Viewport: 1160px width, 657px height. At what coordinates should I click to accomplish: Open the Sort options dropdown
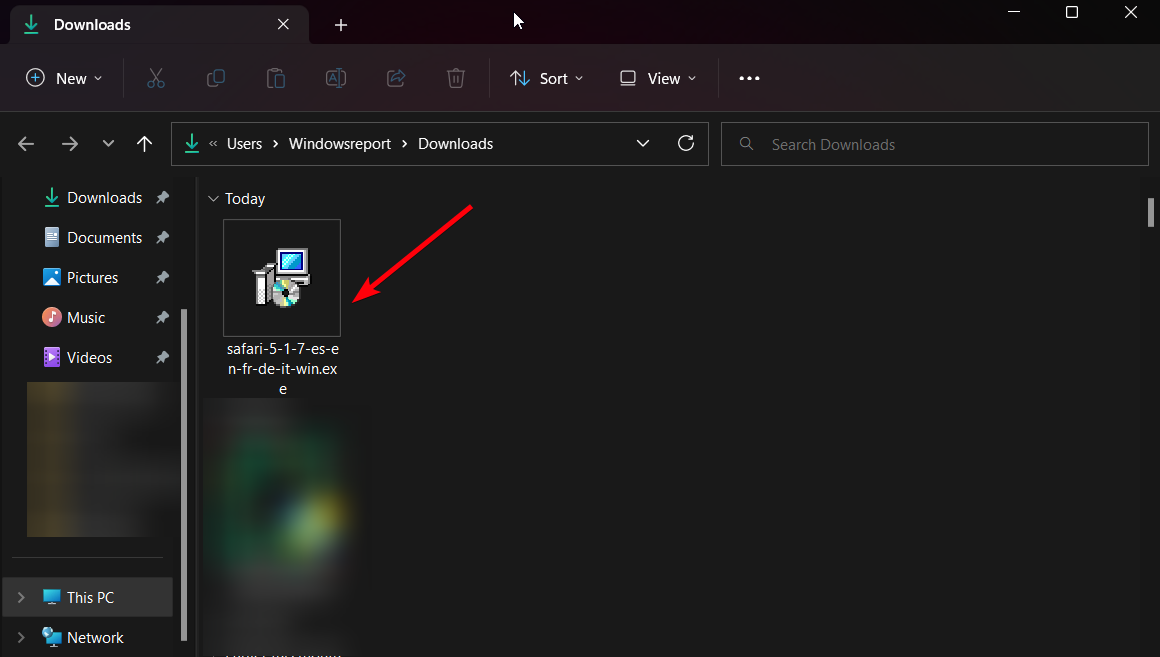click(x=547, y=78)
